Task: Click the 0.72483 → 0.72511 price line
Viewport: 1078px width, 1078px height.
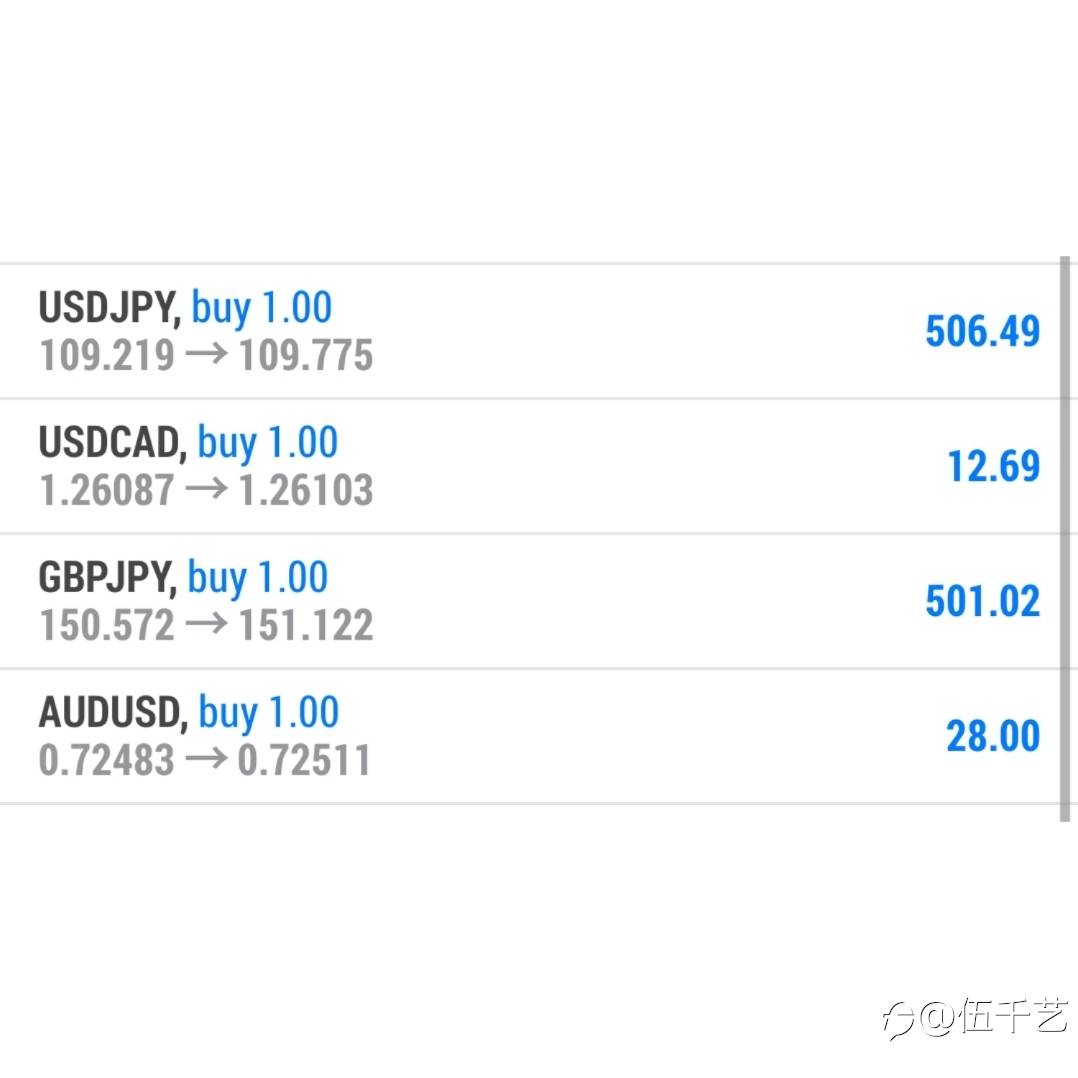Action: [x=205, y=760]
